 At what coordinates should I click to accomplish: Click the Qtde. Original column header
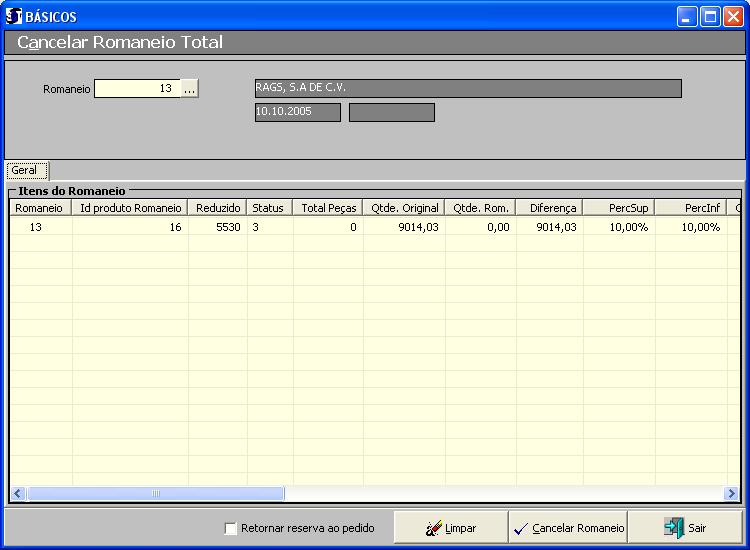point(404,208)
